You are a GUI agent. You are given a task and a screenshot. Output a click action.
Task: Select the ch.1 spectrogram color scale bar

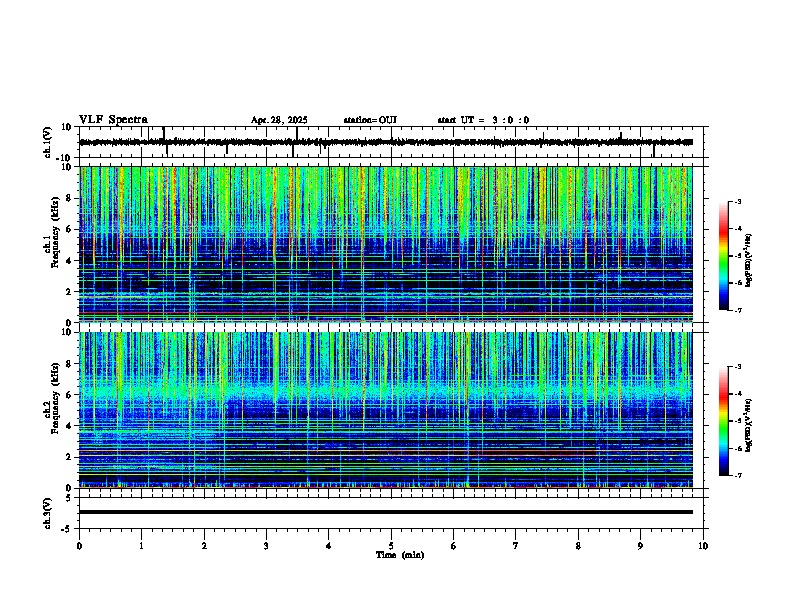pos(723,256)
